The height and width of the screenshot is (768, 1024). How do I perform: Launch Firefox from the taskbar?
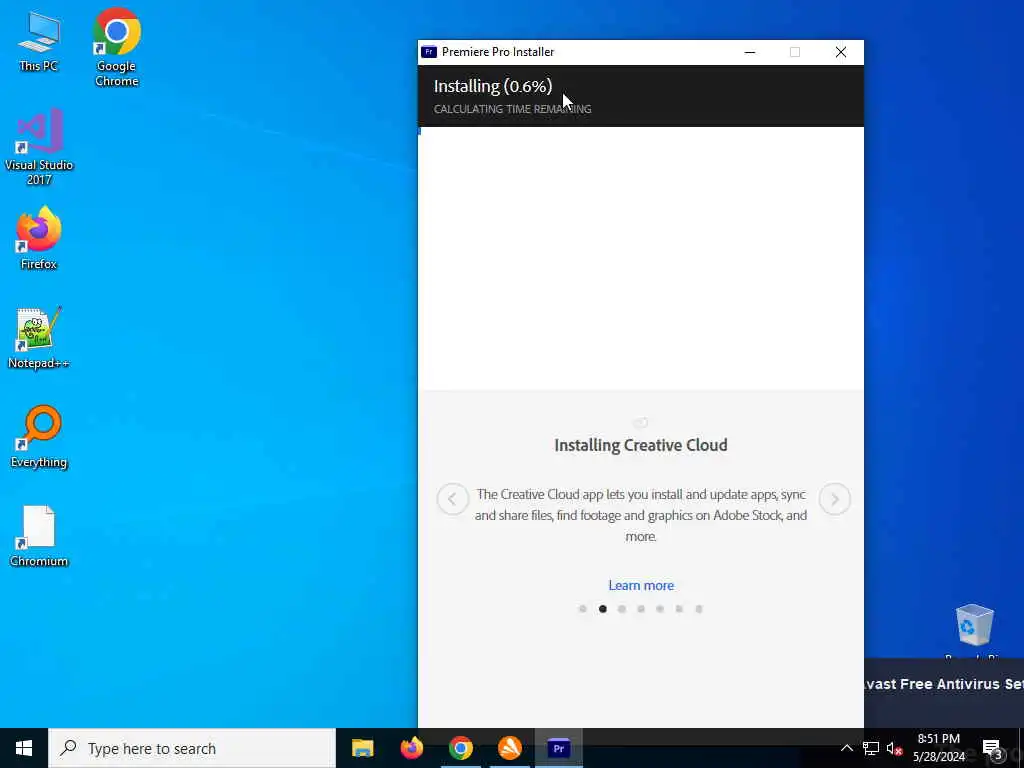(411, 748)
